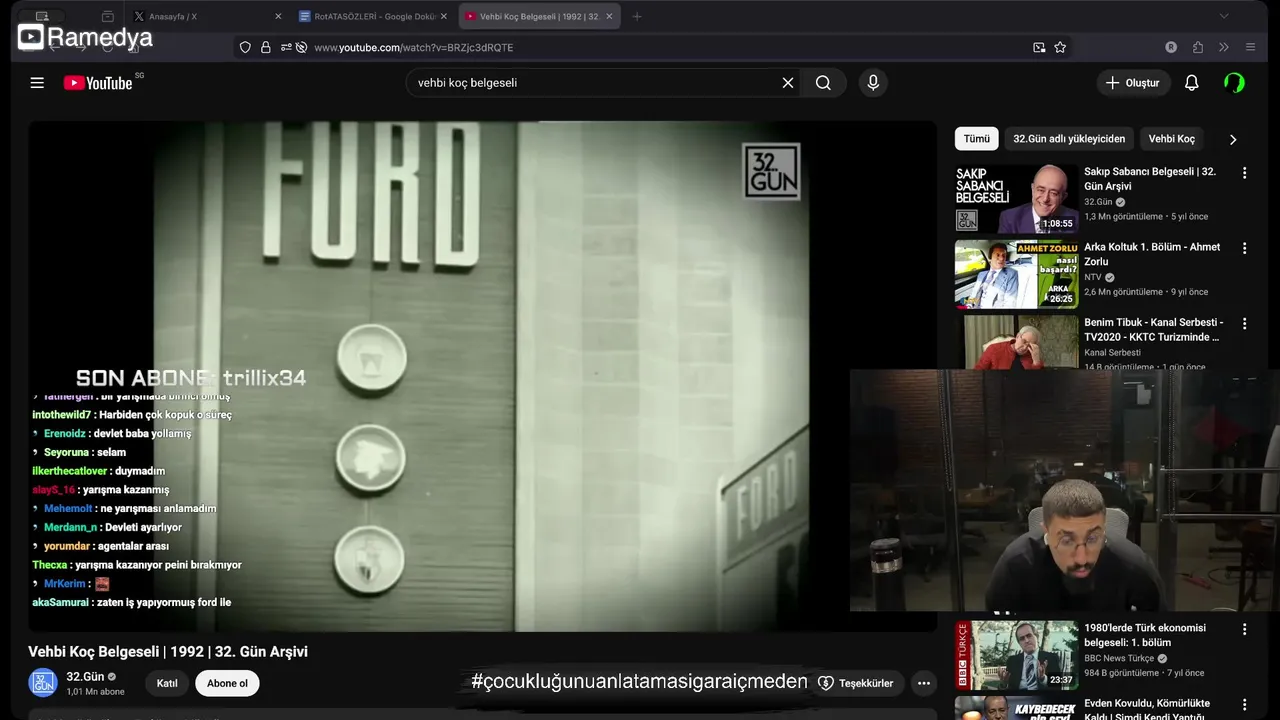Open Benim Tibuk Kanal Serbesti video title
1280x720 pixels.
click(x=1153, y=330)
